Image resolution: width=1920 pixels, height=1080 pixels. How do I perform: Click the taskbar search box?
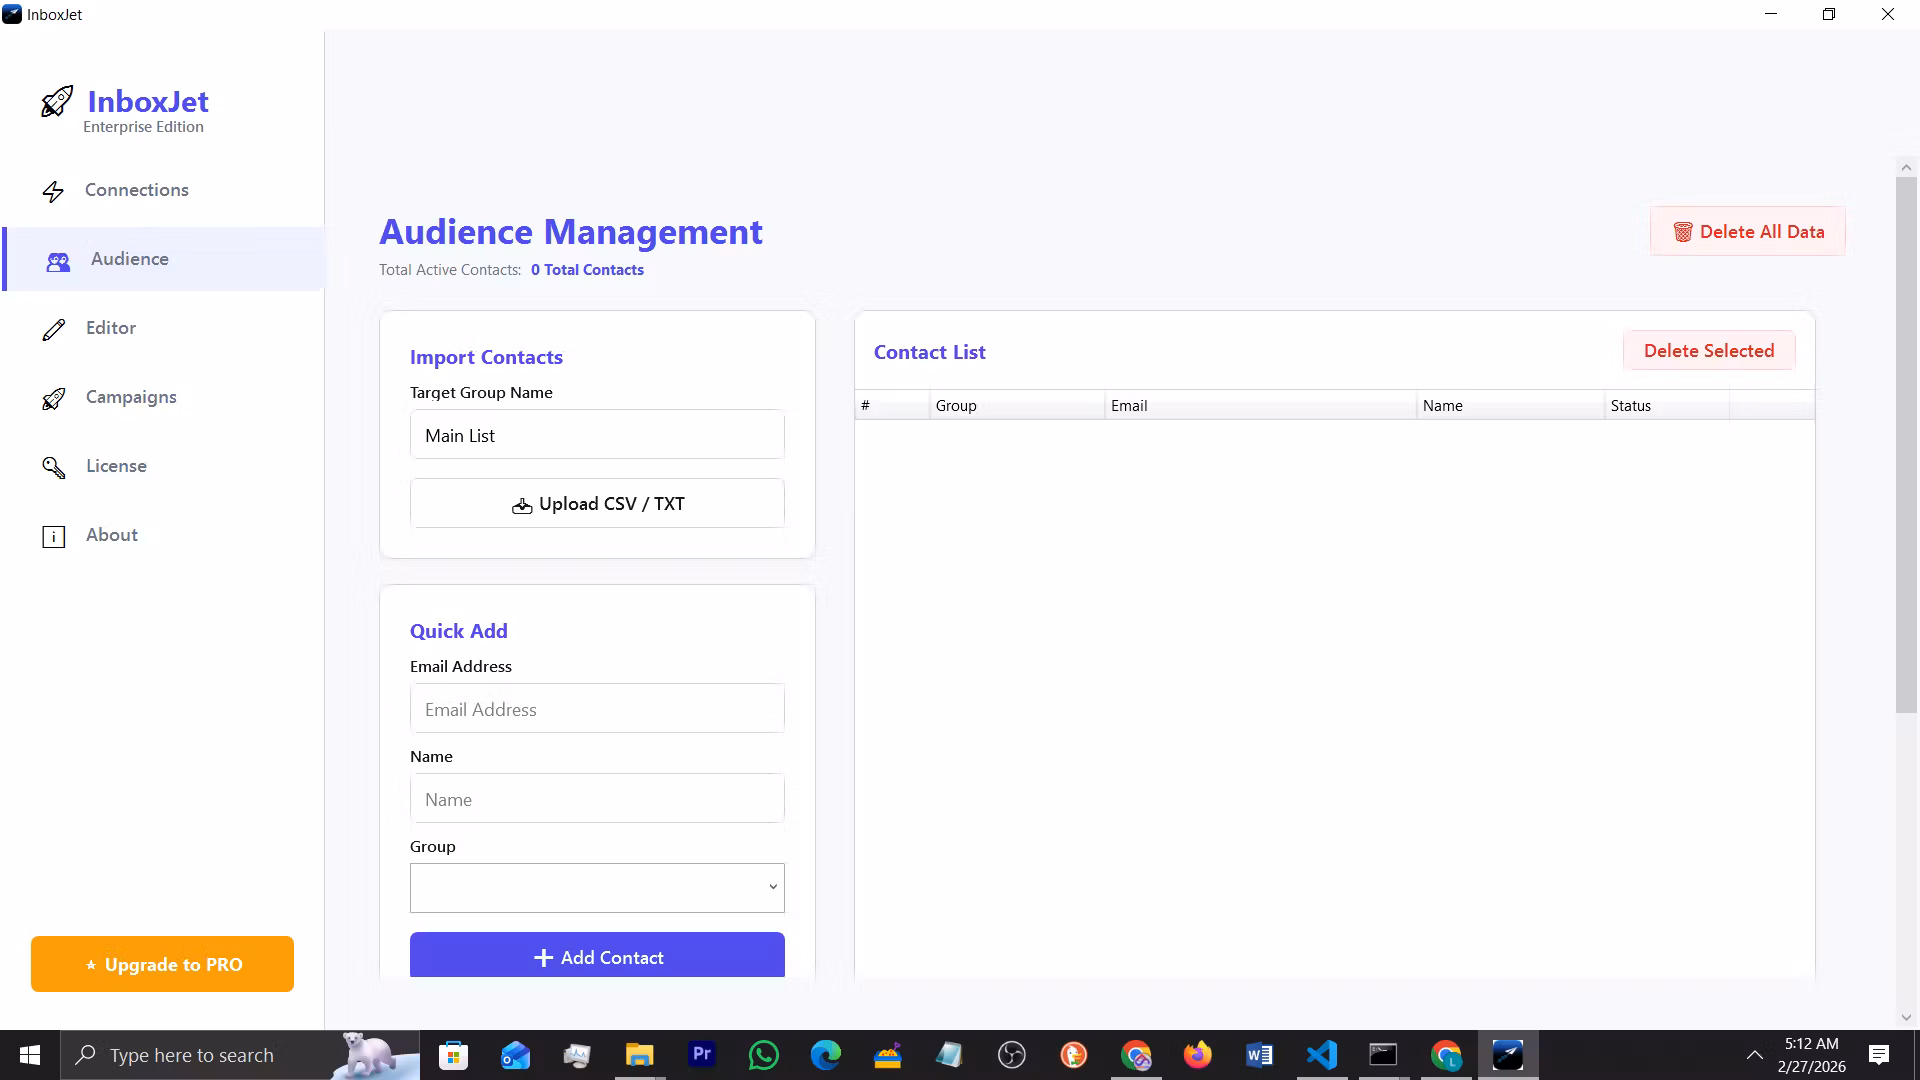(x=240, y=1055)
